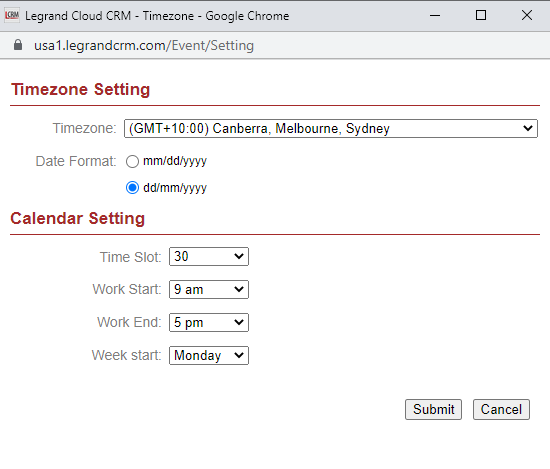Click the padlock site security icon
Image resolution: width=550 pixels, height=469 pixels.
tap(18, 45)
